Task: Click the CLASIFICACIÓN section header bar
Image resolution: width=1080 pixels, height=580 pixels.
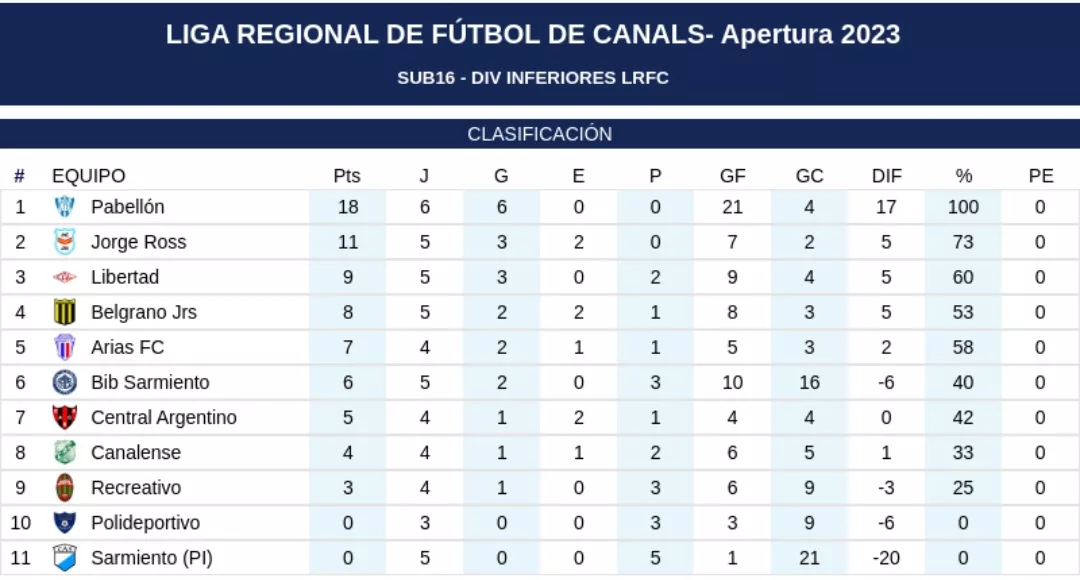Action: coord(540,134)
